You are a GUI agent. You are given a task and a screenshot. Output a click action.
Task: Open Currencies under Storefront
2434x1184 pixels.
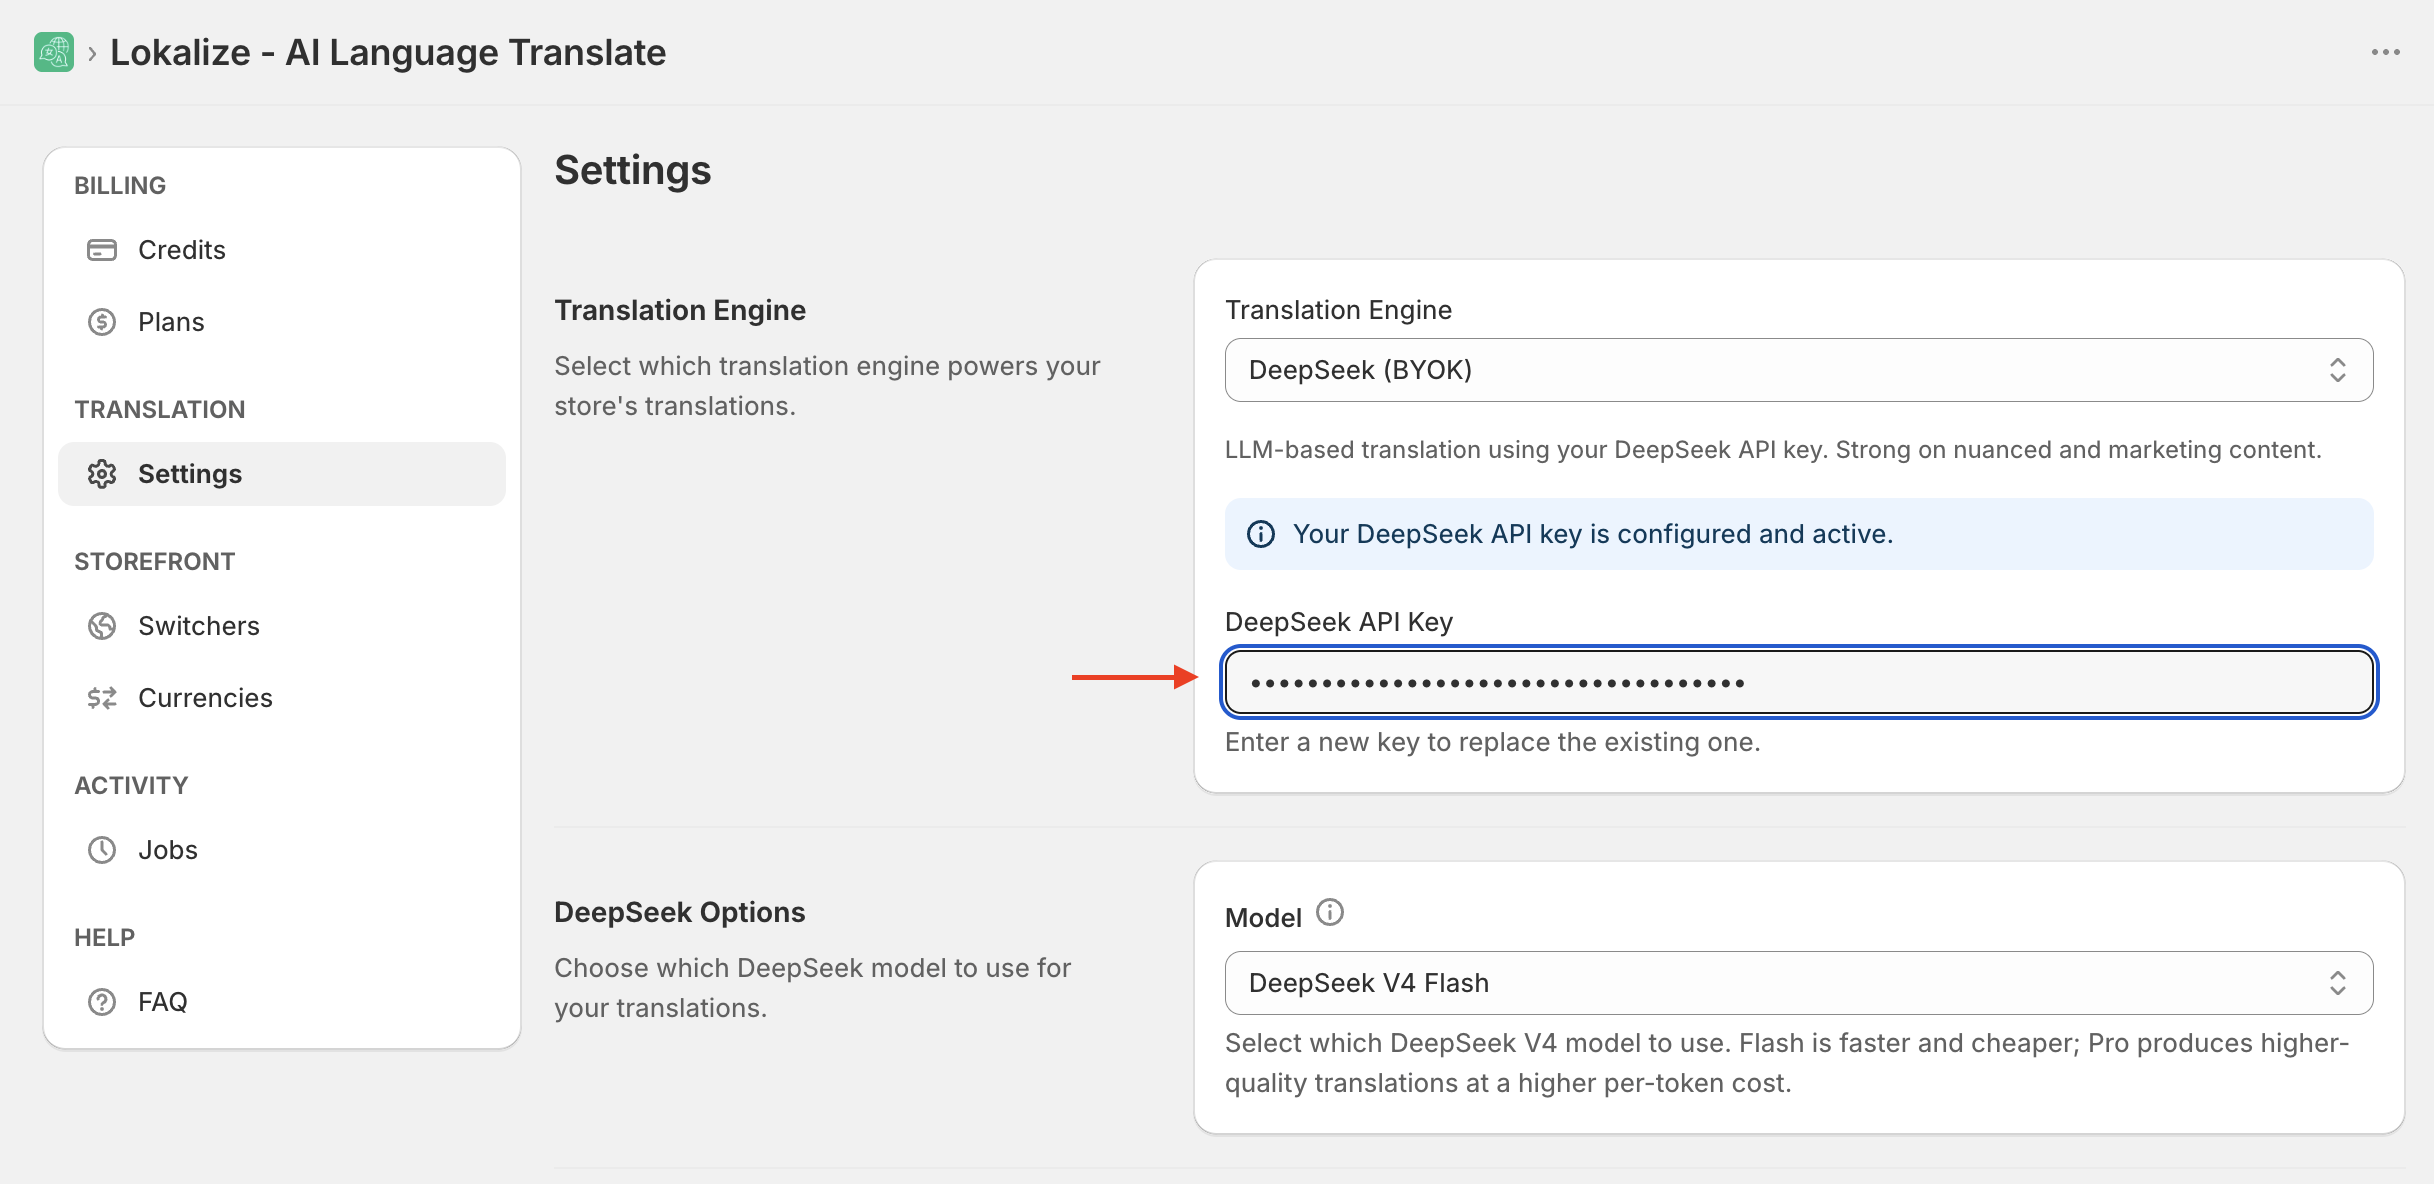282,698
